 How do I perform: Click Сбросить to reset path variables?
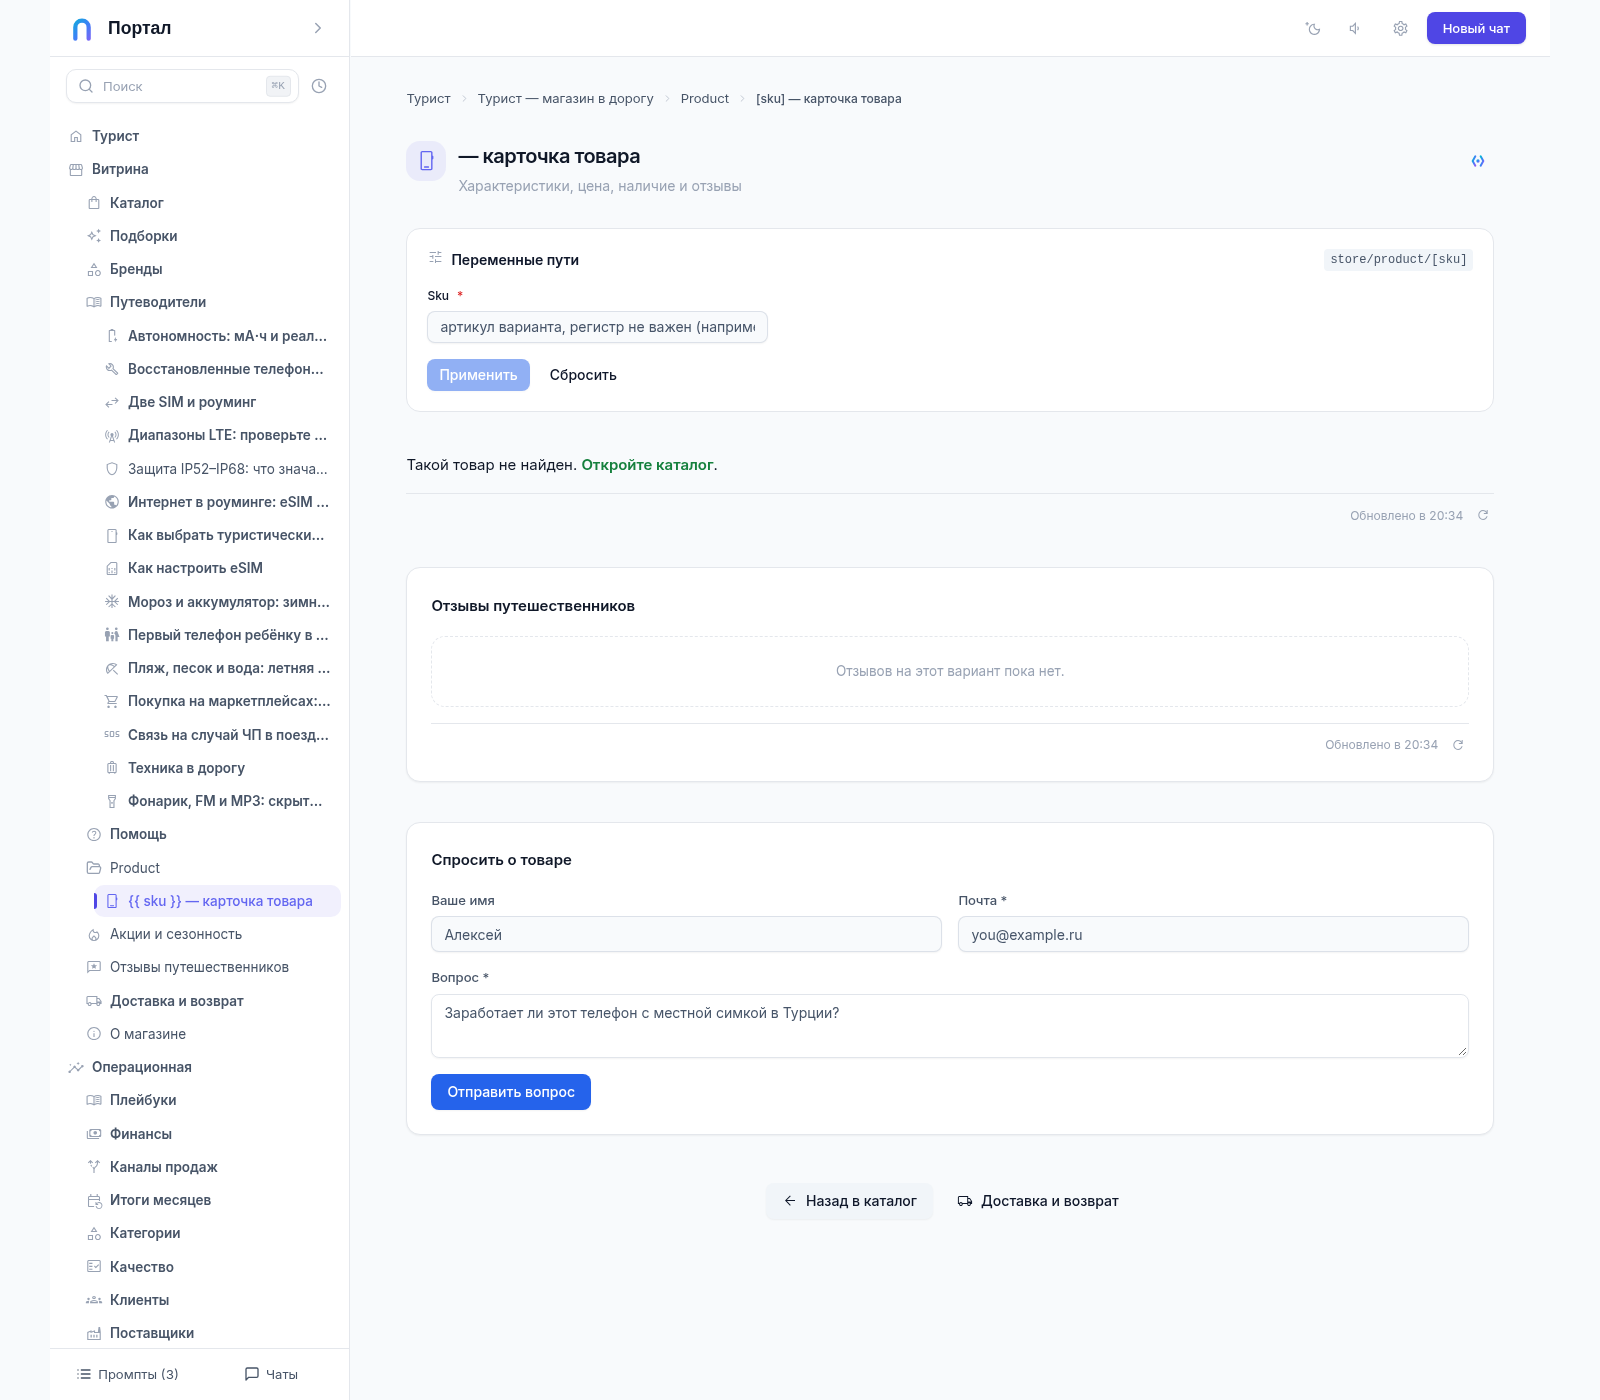pyautogui.click(x=583, y=375)
